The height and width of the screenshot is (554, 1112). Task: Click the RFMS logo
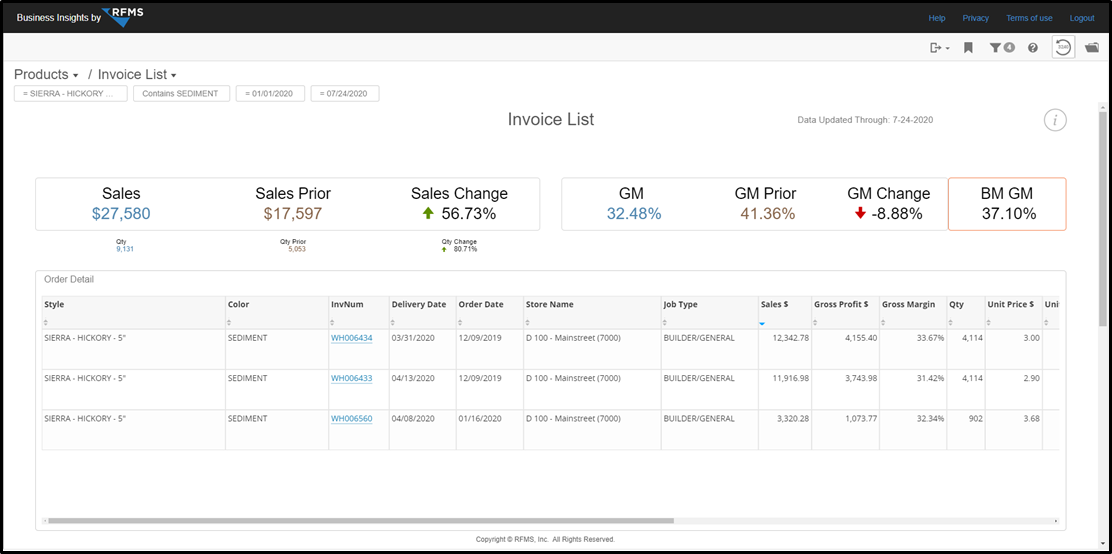[x=123, y=16]
